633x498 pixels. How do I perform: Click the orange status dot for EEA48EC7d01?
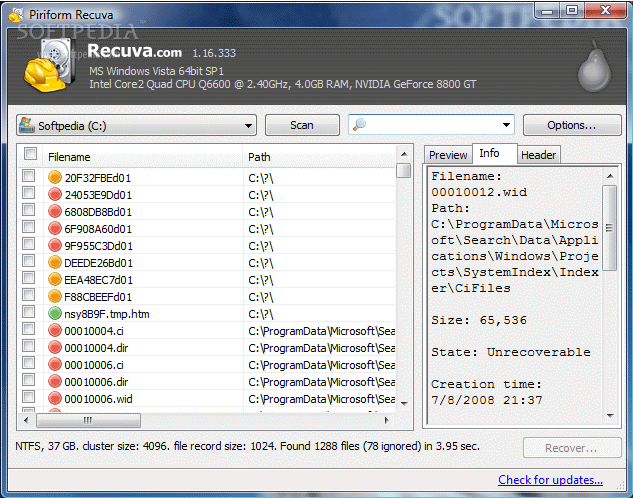pos(54,279)
